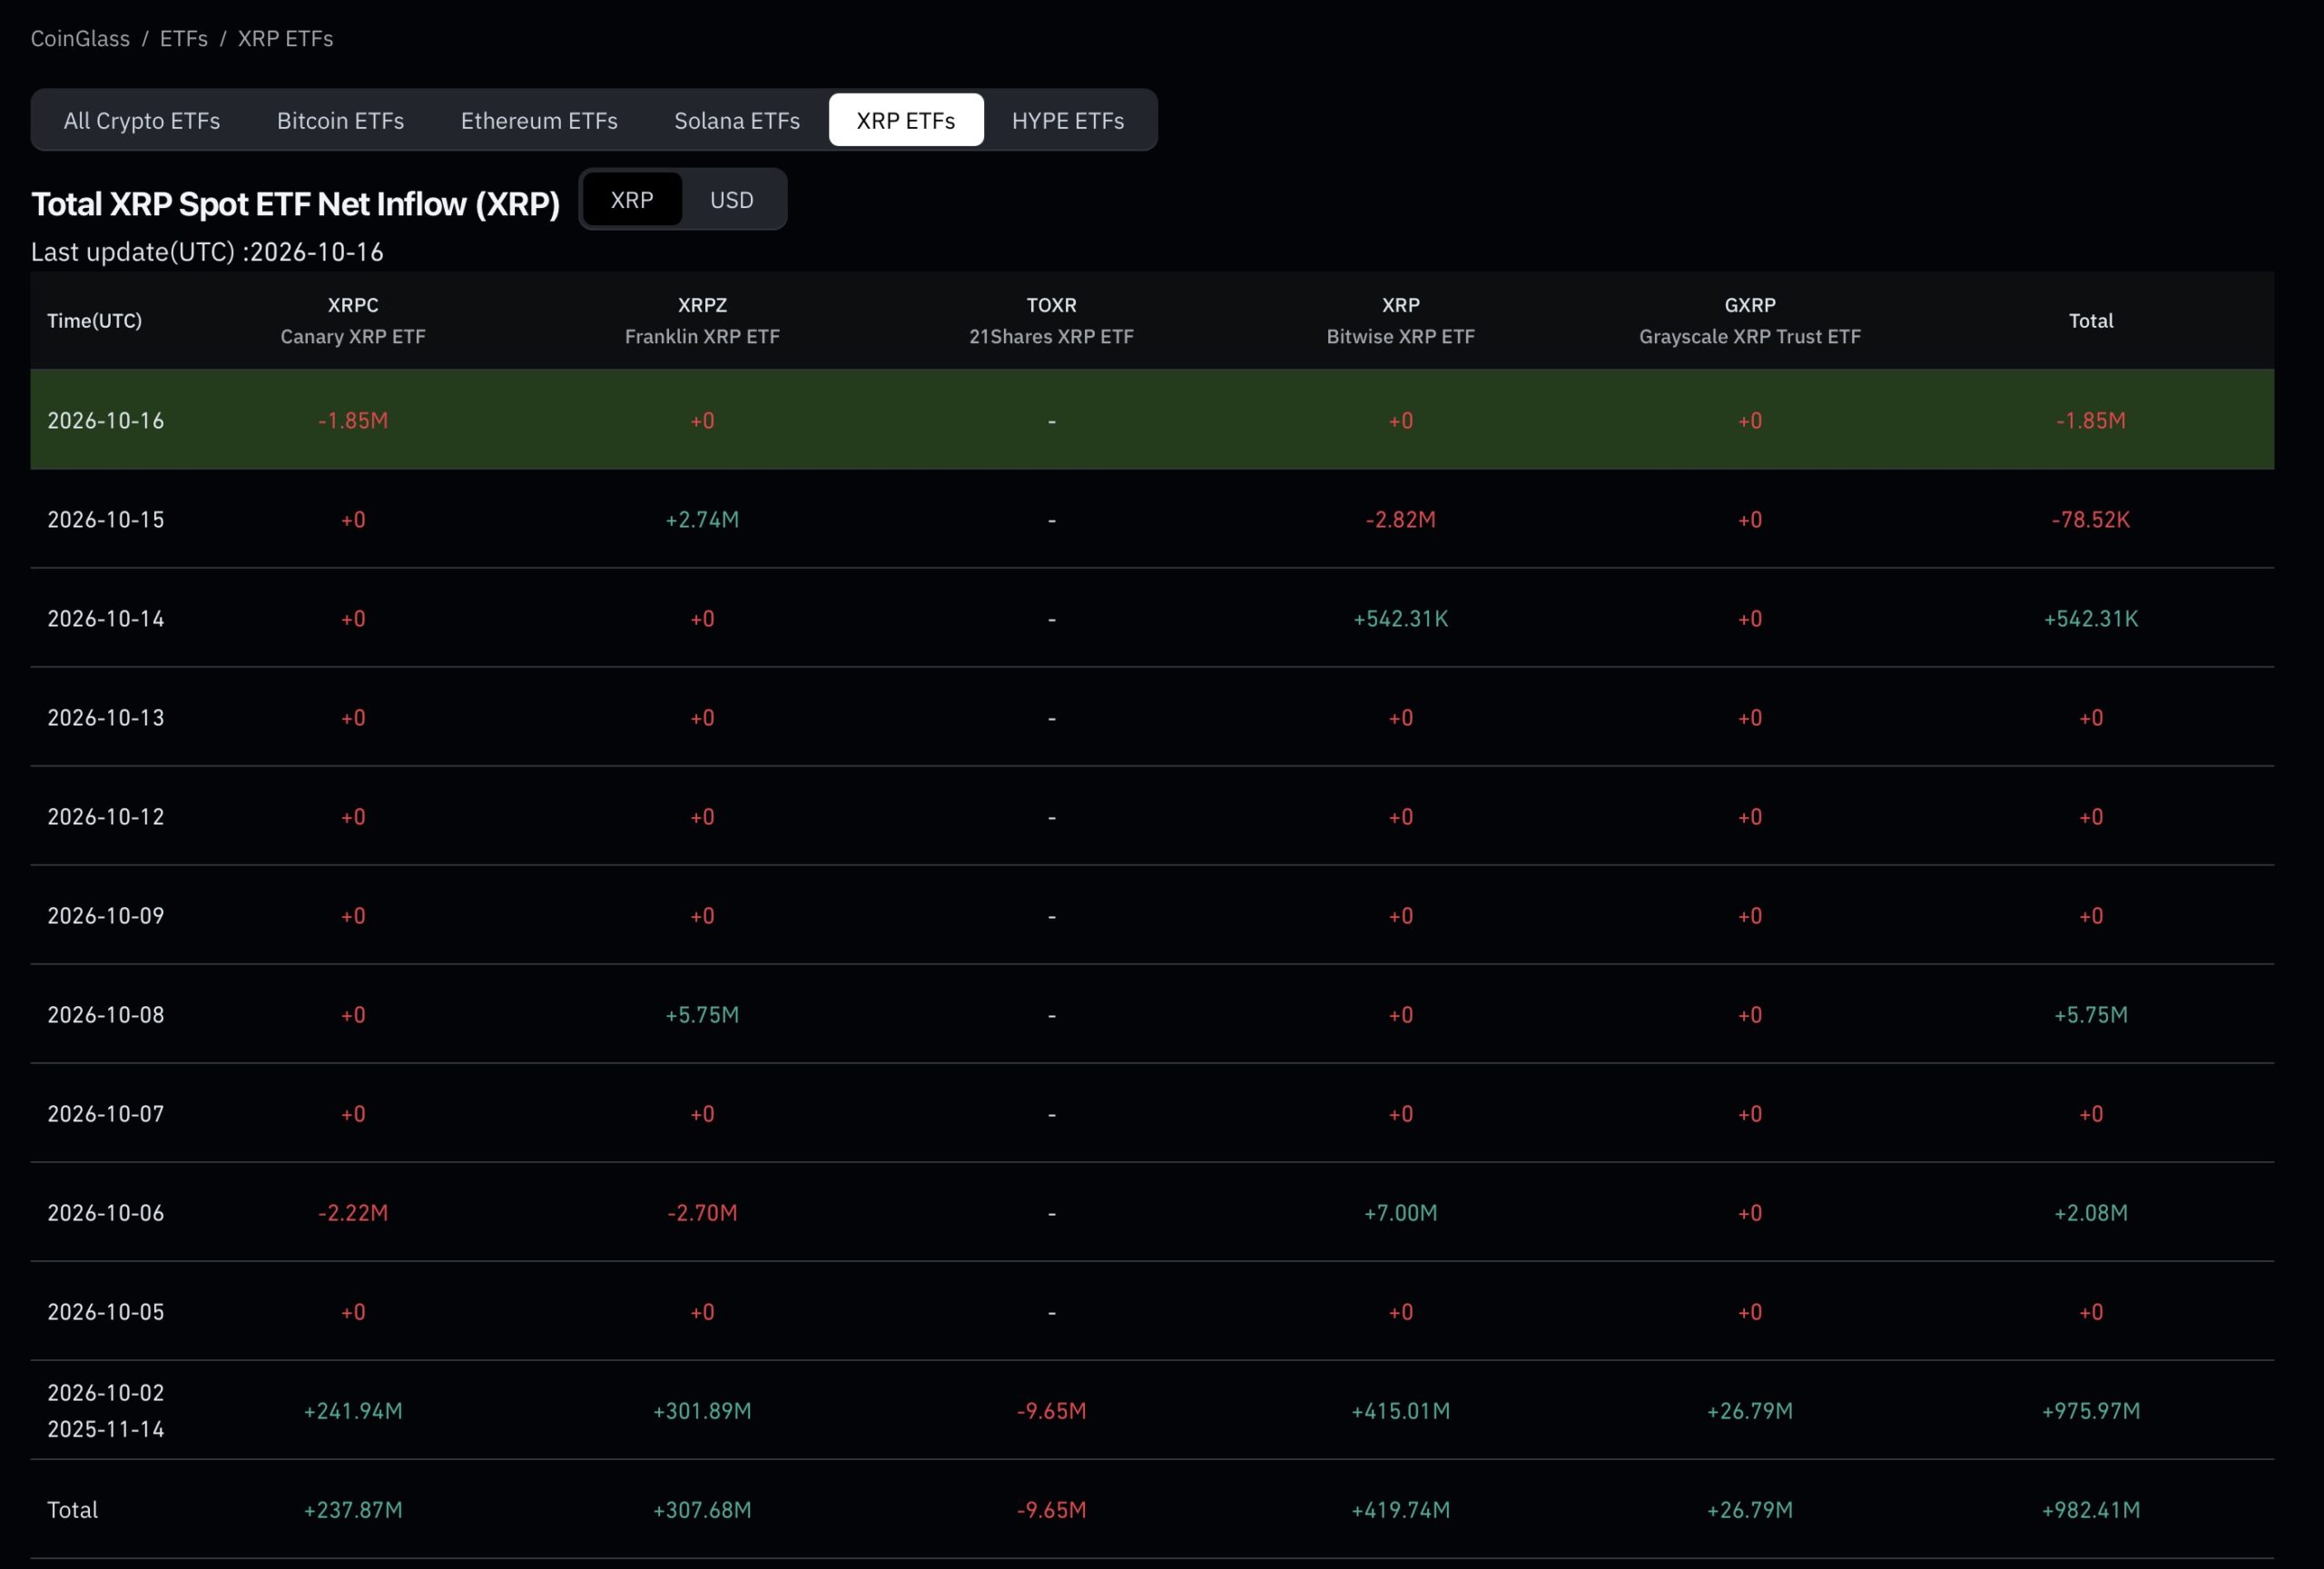This screenshot has width=2324, height=1569.
Task: Click the Bitwise XRP ETF column header
Action: click(1400, 320)
